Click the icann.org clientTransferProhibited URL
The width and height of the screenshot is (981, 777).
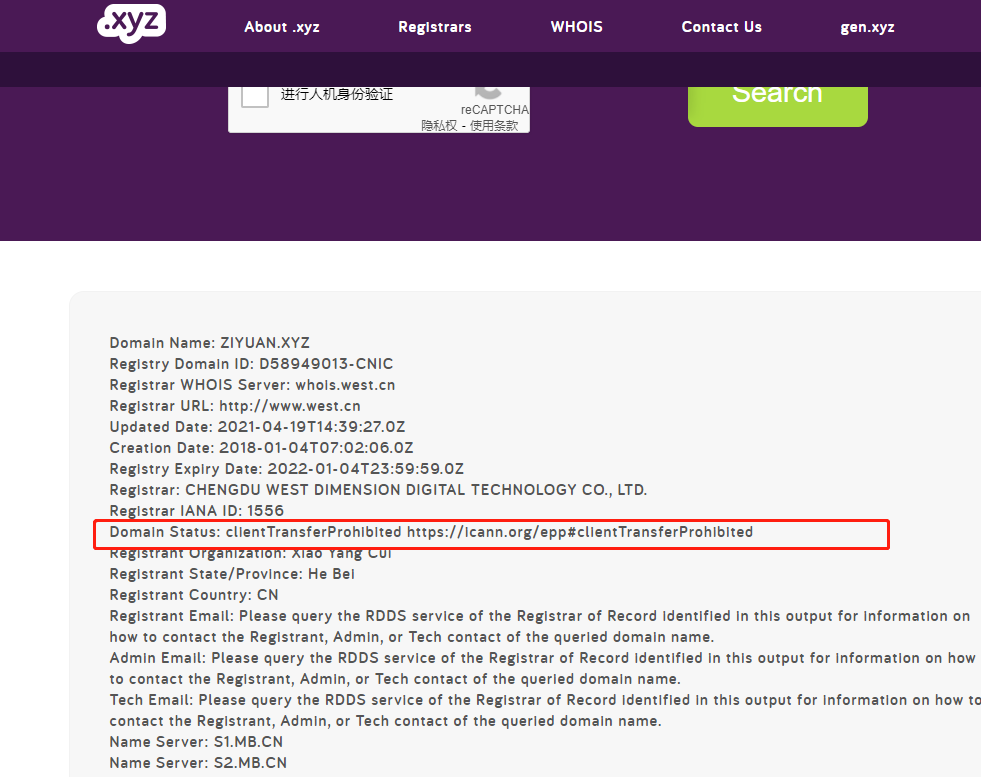click(579, 532)
